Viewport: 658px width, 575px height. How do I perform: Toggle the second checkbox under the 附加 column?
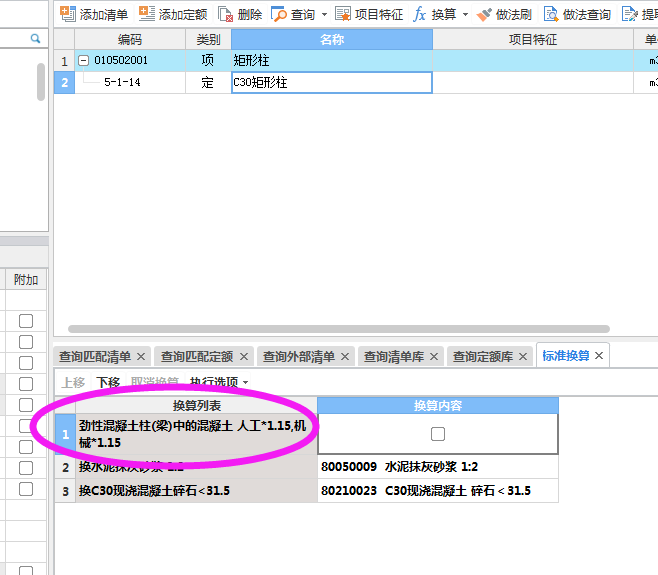pos(26,342)
